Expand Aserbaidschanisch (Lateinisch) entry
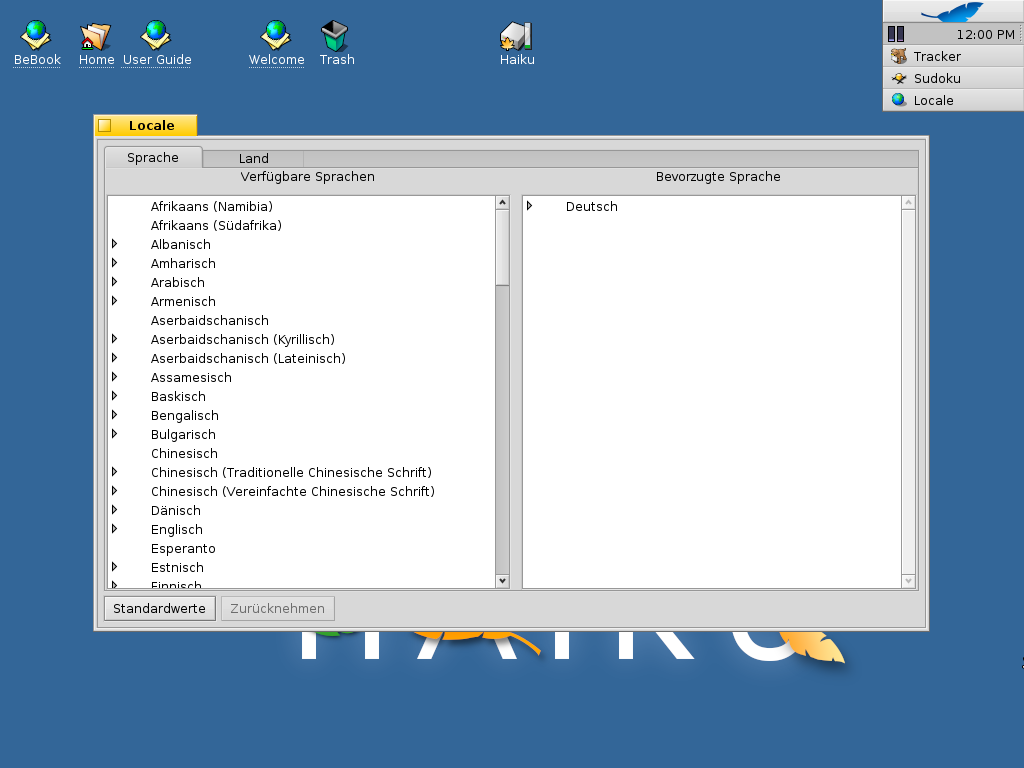 [x=114, y=357]
